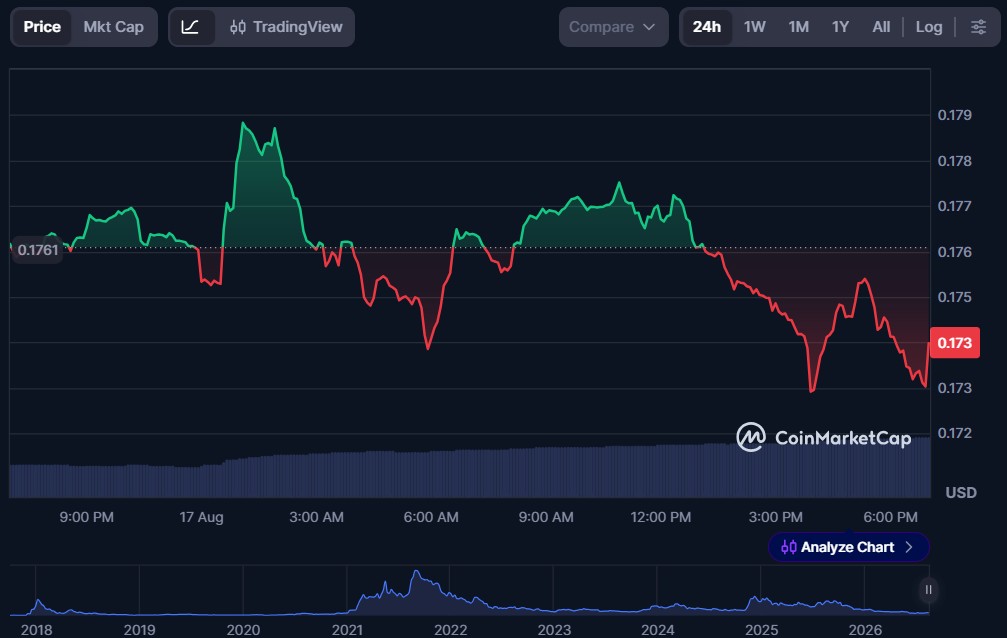Click the 0.177 y-axis label

[x=954, y=206]
